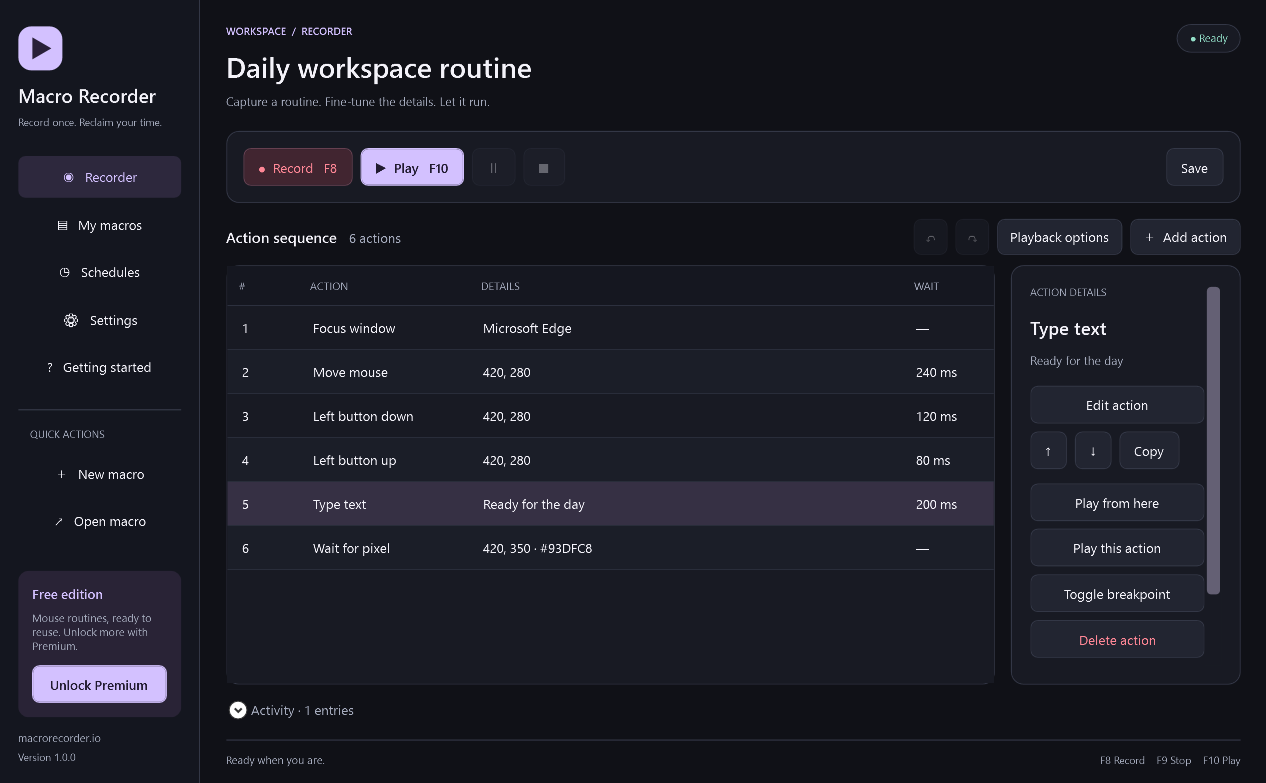Image resolution: width=1266 pixels, height=783 pixels.
Task: Play the macro using Play F10
Action: pyautogui.click(x=412, y=168)
